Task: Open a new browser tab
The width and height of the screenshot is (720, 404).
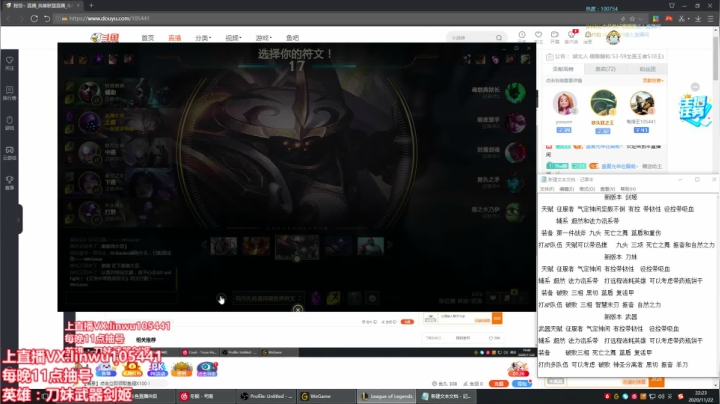Action: tap(91, 5)
